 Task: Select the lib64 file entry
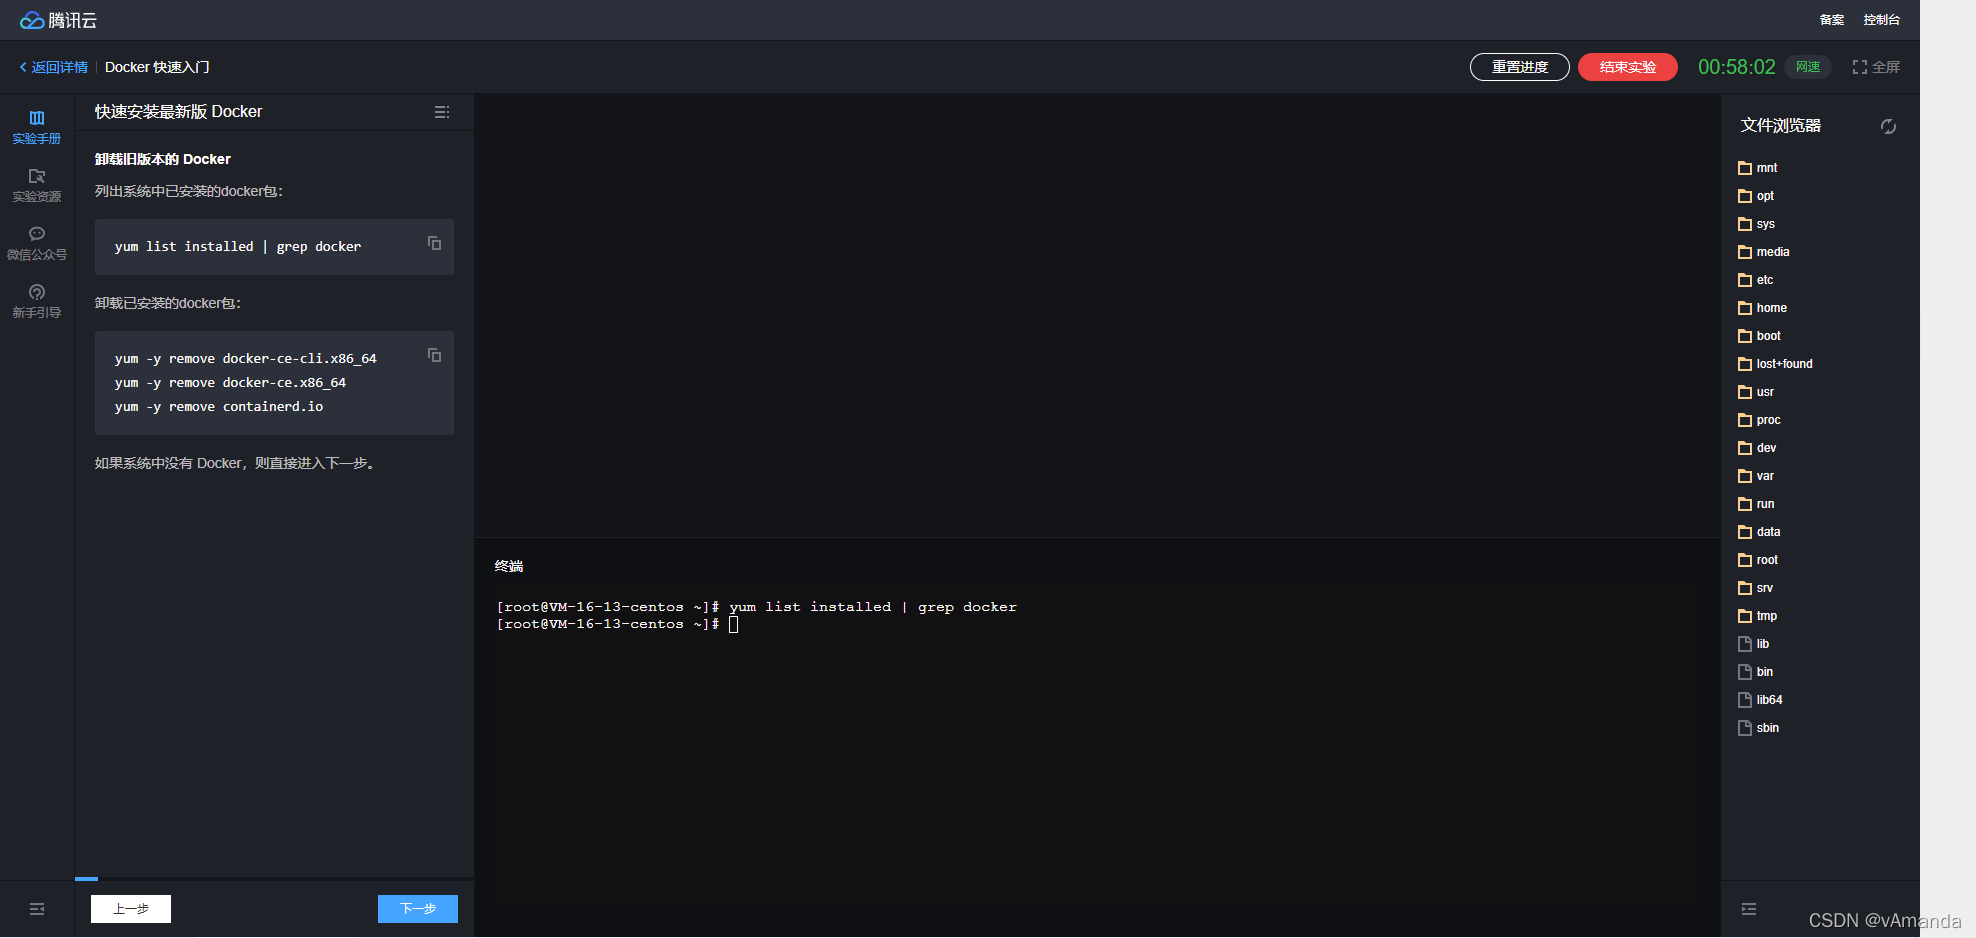coord(1761,700)
